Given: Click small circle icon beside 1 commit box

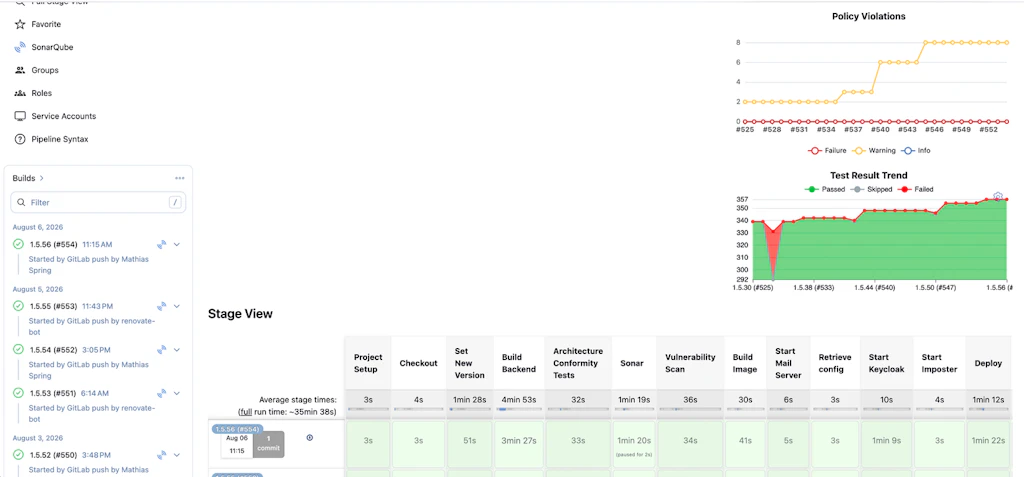Looking at the screenshot, I should tap(310, 438).
